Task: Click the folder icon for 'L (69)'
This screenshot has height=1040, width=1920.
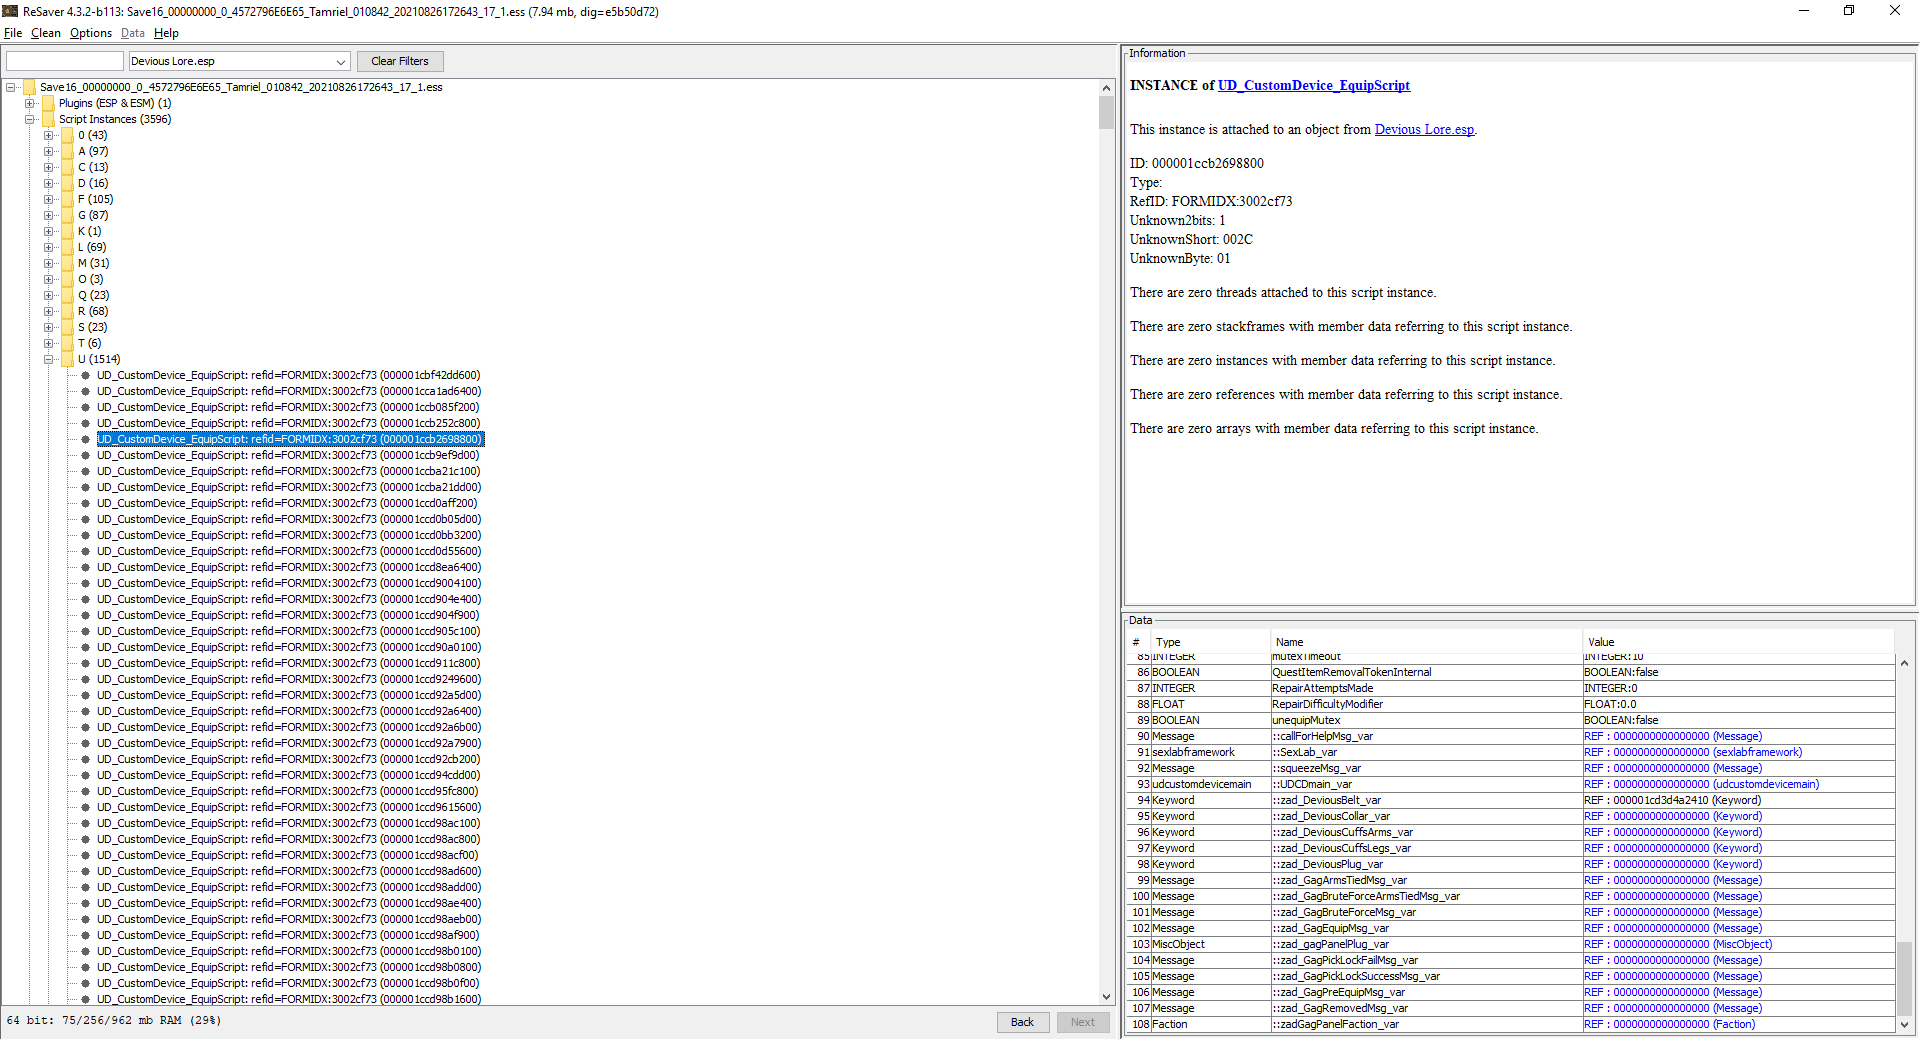Action: coord(67,247)
